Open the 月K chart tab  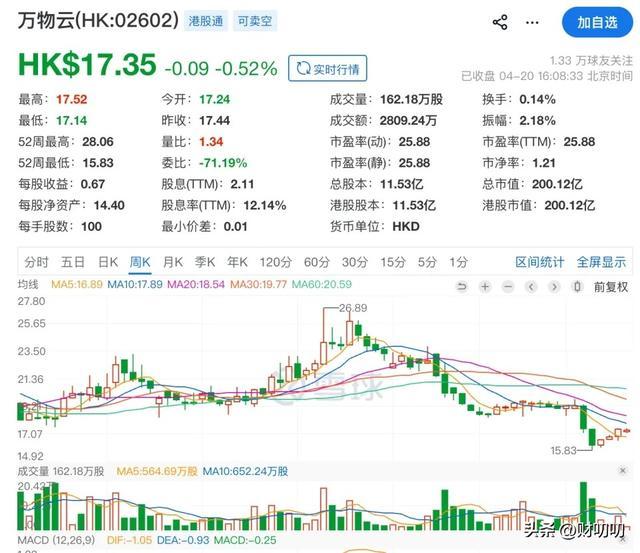173,262
